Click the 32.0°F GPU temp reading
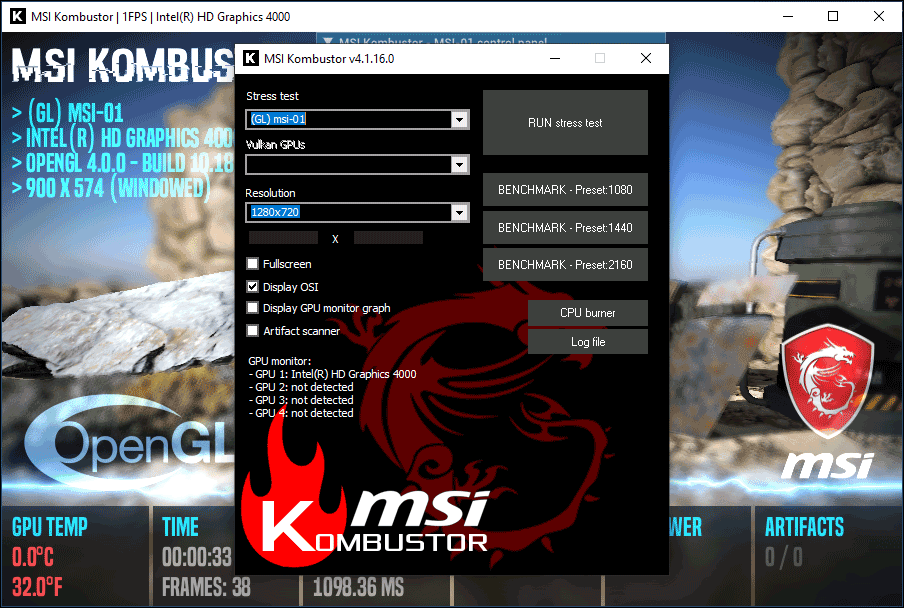The width and height of the screenshot is (904, 608). (x=37, y=587)
